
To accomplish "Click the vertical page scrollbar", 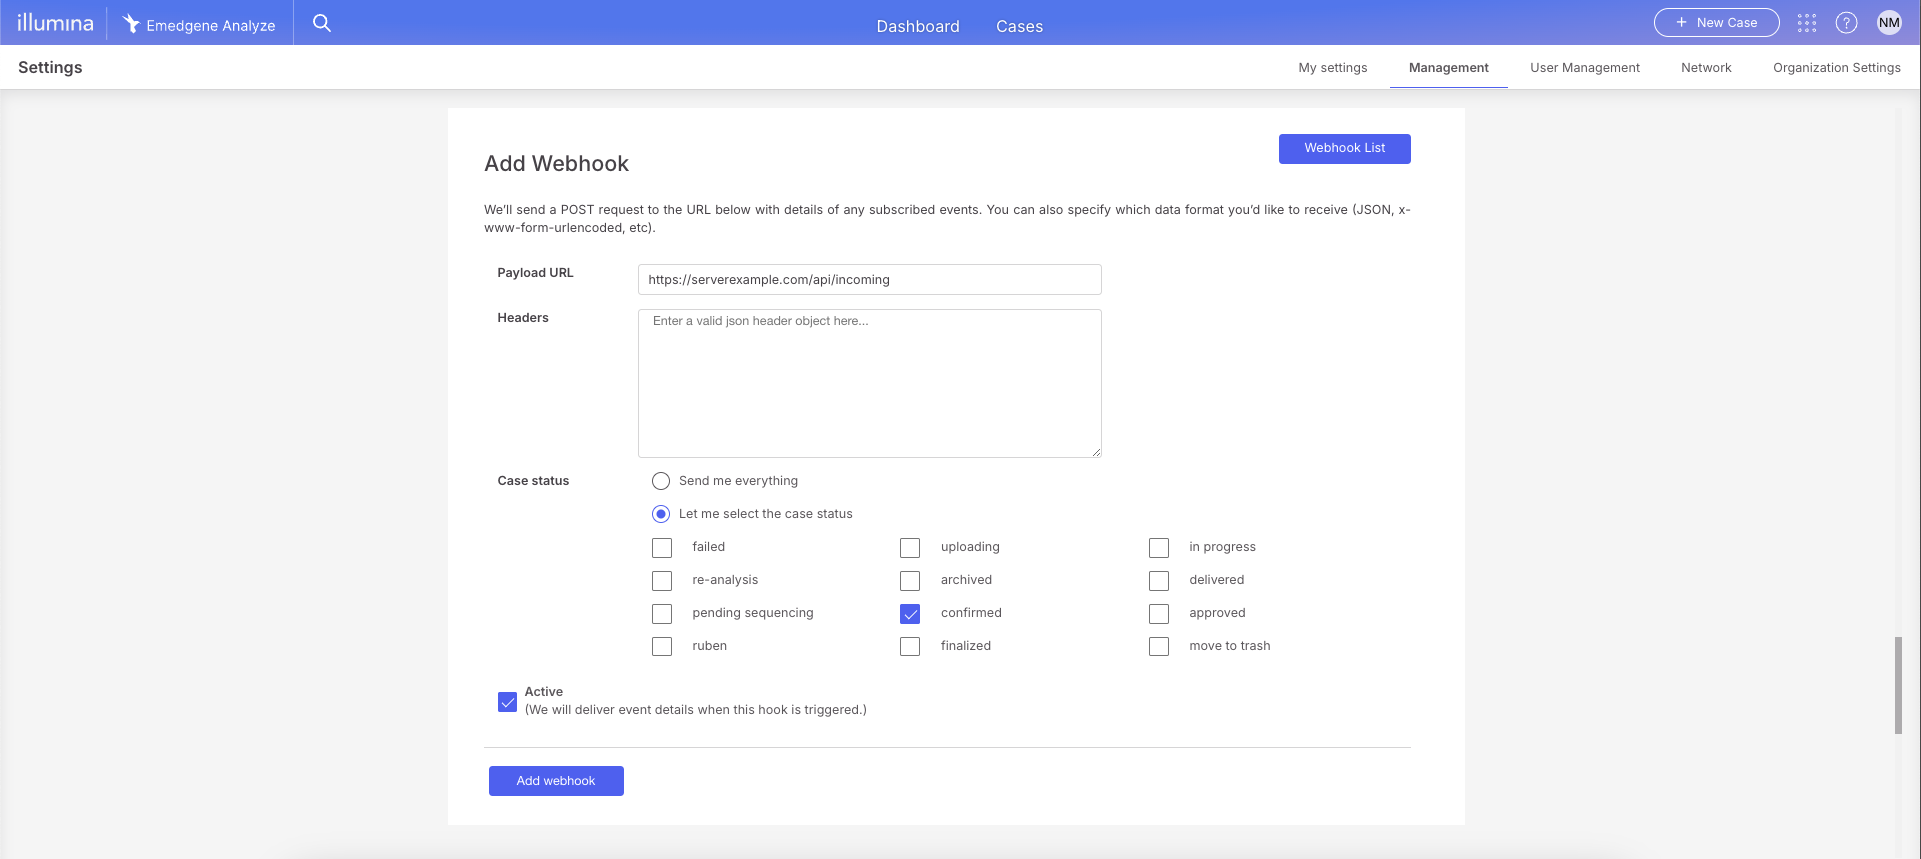I will tap(1898, 685).
